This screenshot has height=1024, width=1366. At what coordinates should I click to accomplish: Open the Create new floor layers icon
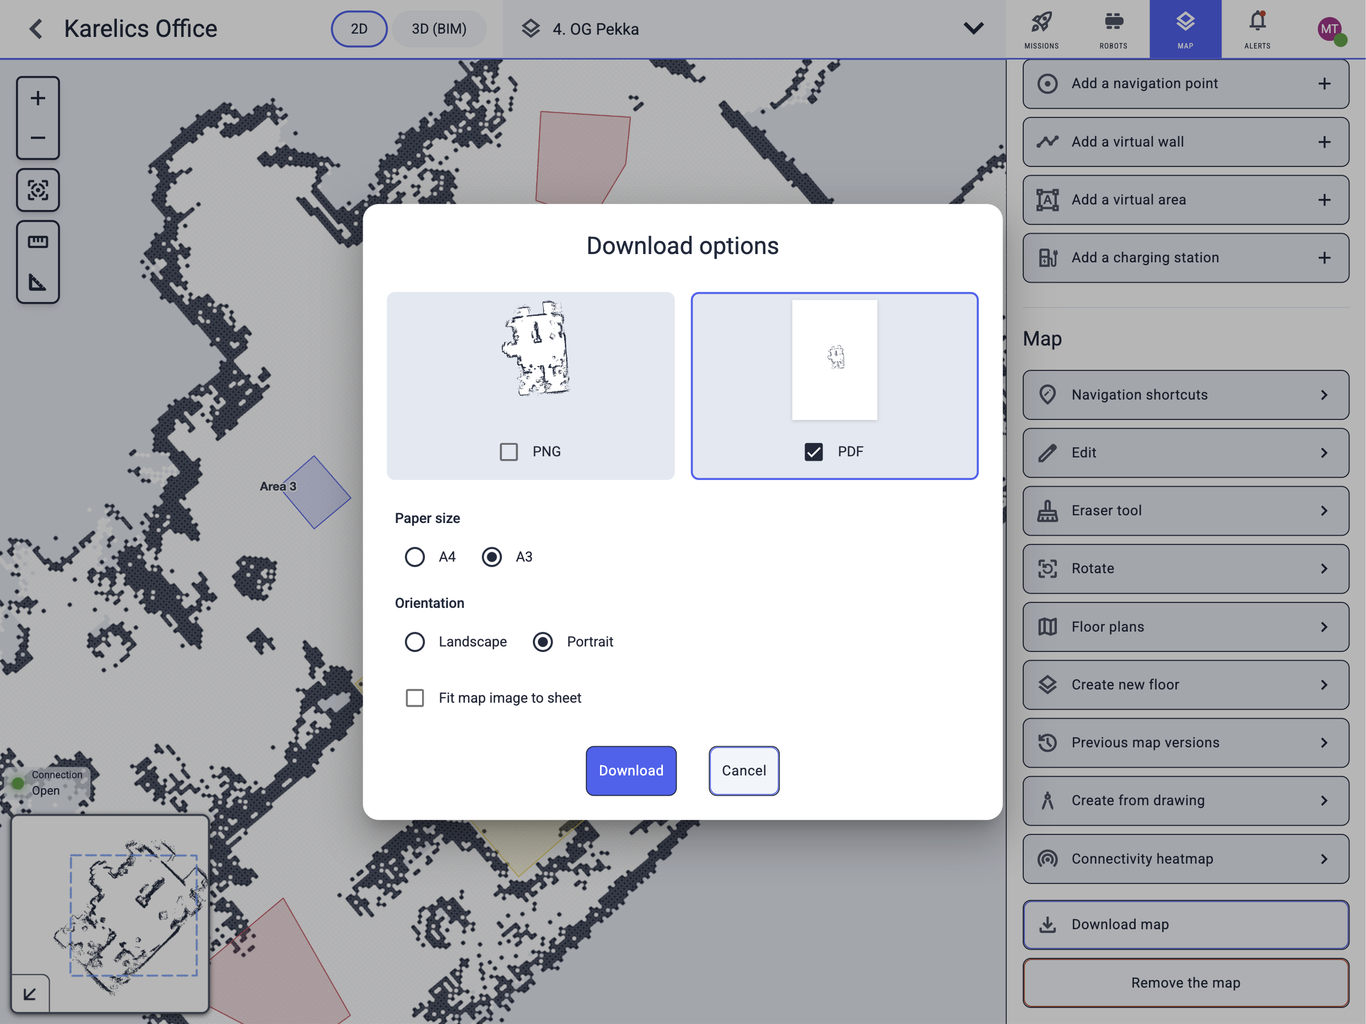pyautogui.click(x=1047, y=685)
